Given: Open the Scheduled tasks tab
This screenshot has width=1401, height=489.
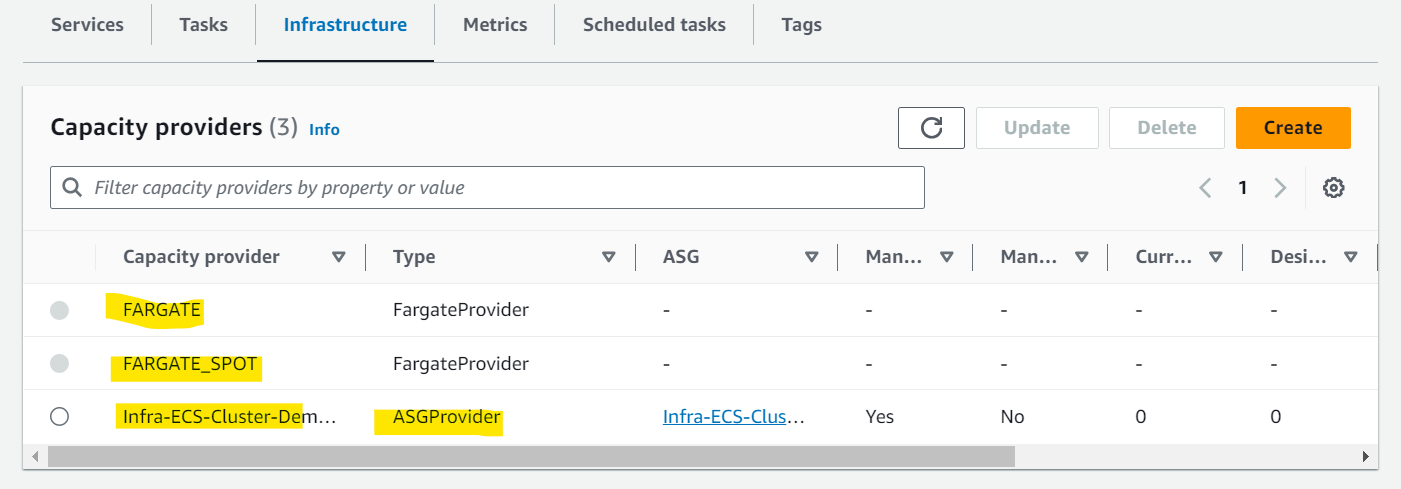Looking at the screenshot, I should pyautogui.click(x=654, y=25).
